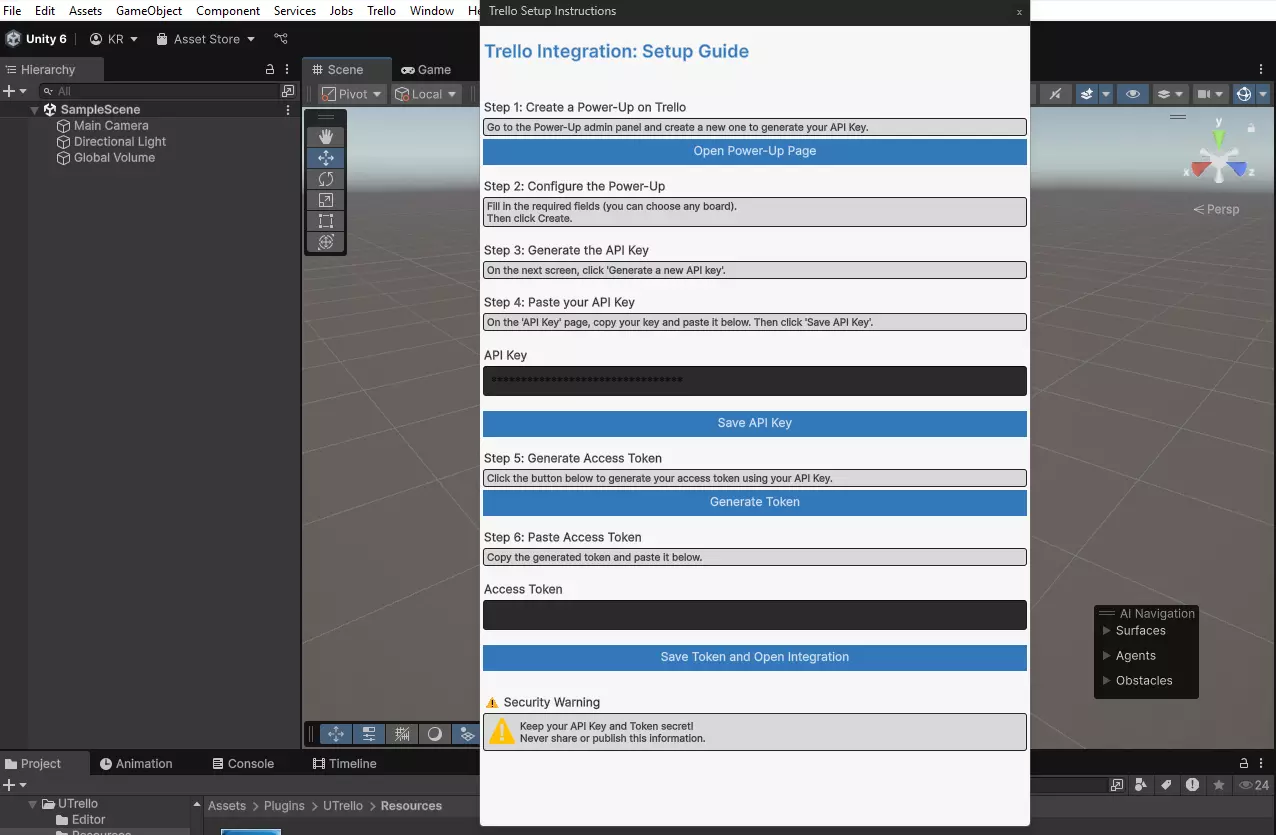Select the Transform tool
The image size is (1276, 835).
(x=325, y=242)
